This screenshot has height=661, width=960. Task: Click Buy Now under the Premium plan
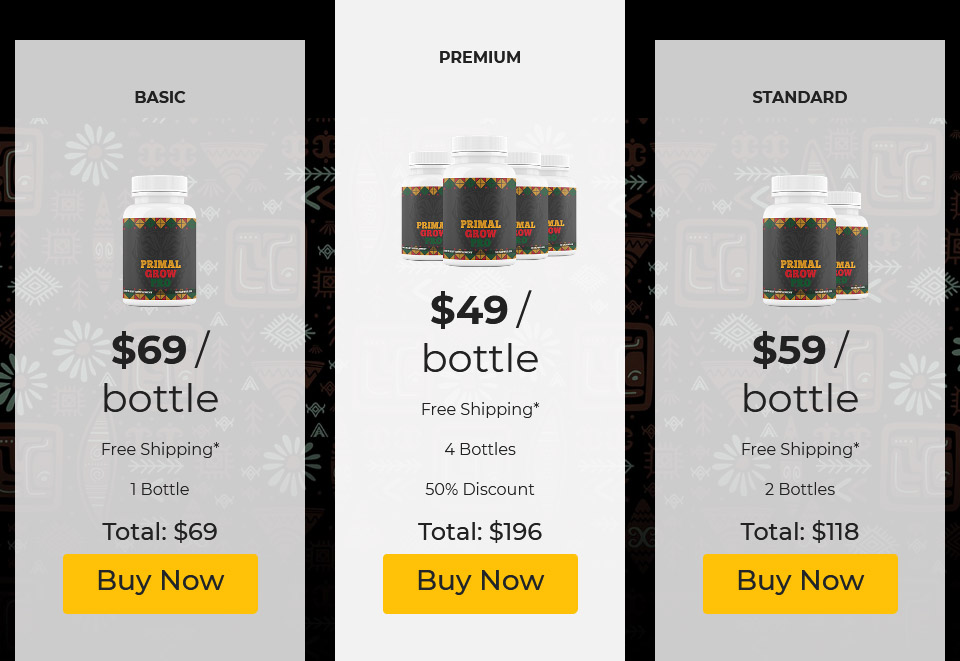(480, 583)
